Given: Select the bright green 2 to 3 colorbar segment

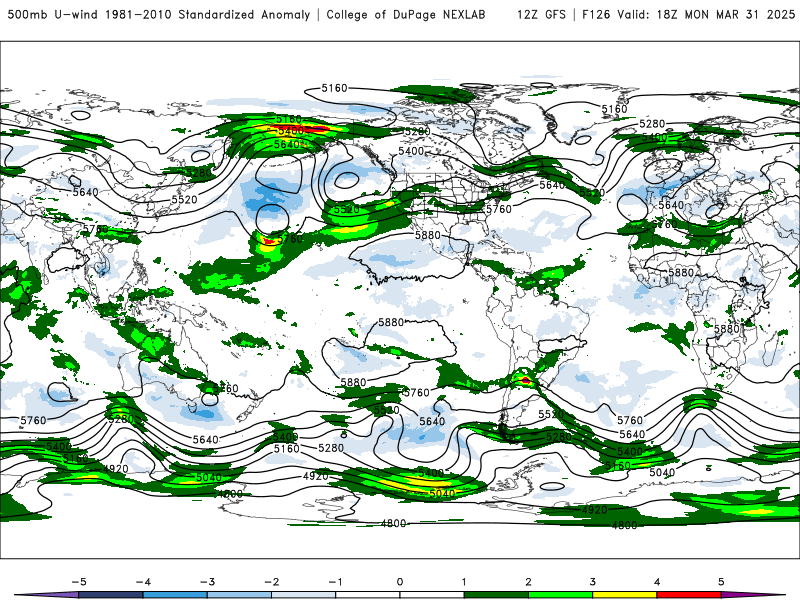Looking at the screenshot, I should (x=560, y=595).
